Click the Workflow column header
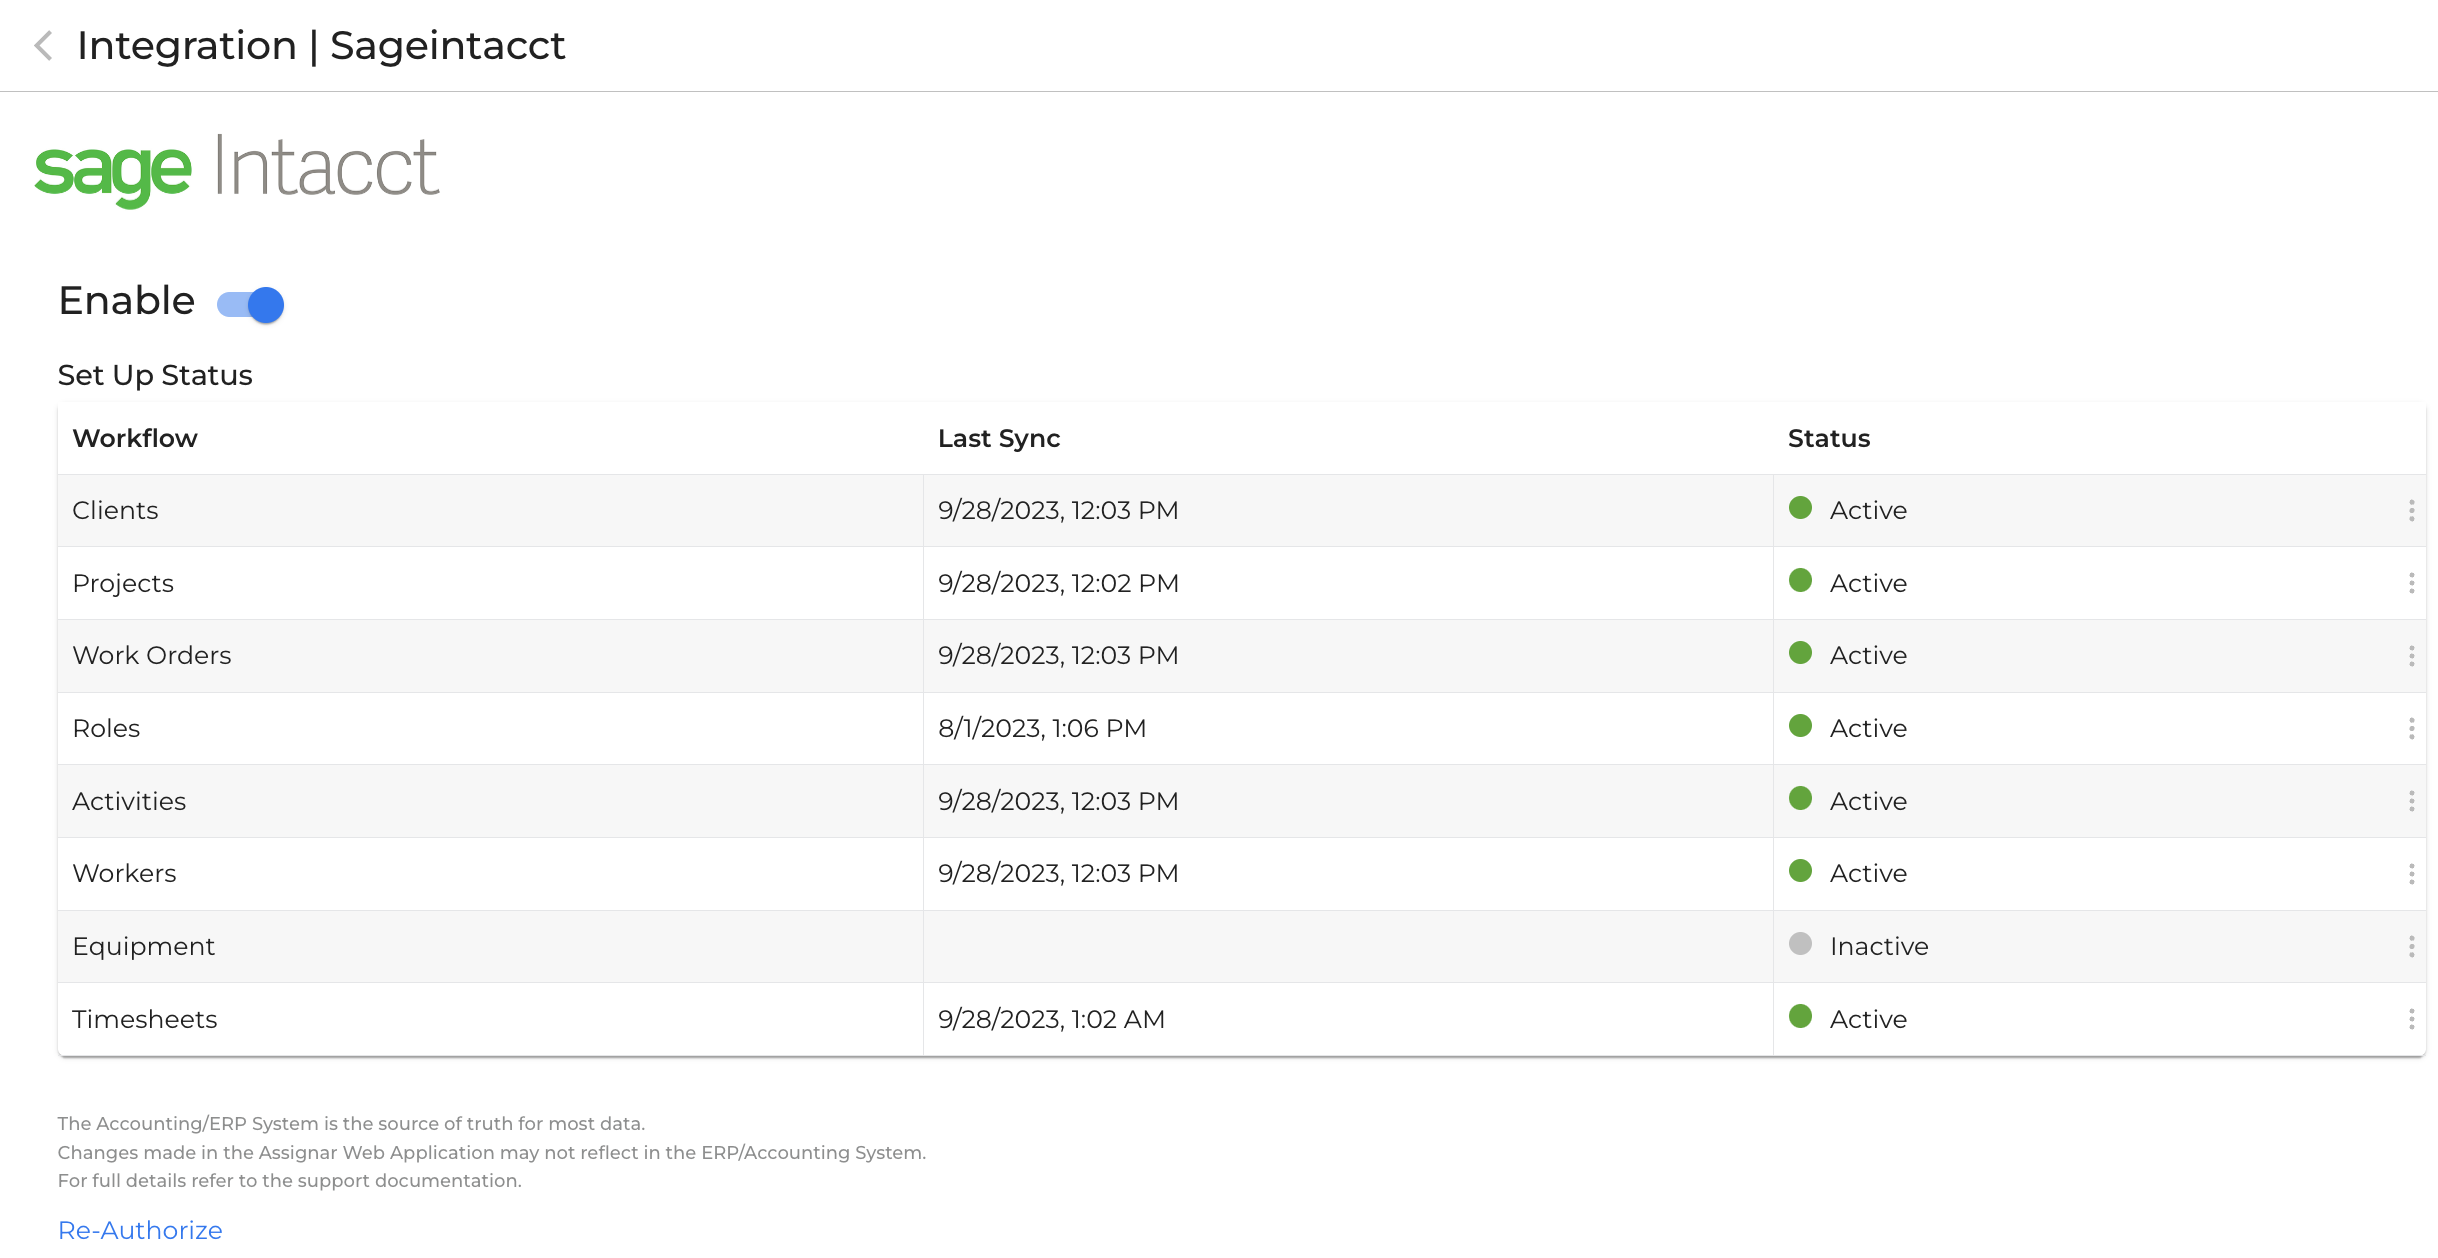This screenshot has height=1258, width=2438. (135, 438)
